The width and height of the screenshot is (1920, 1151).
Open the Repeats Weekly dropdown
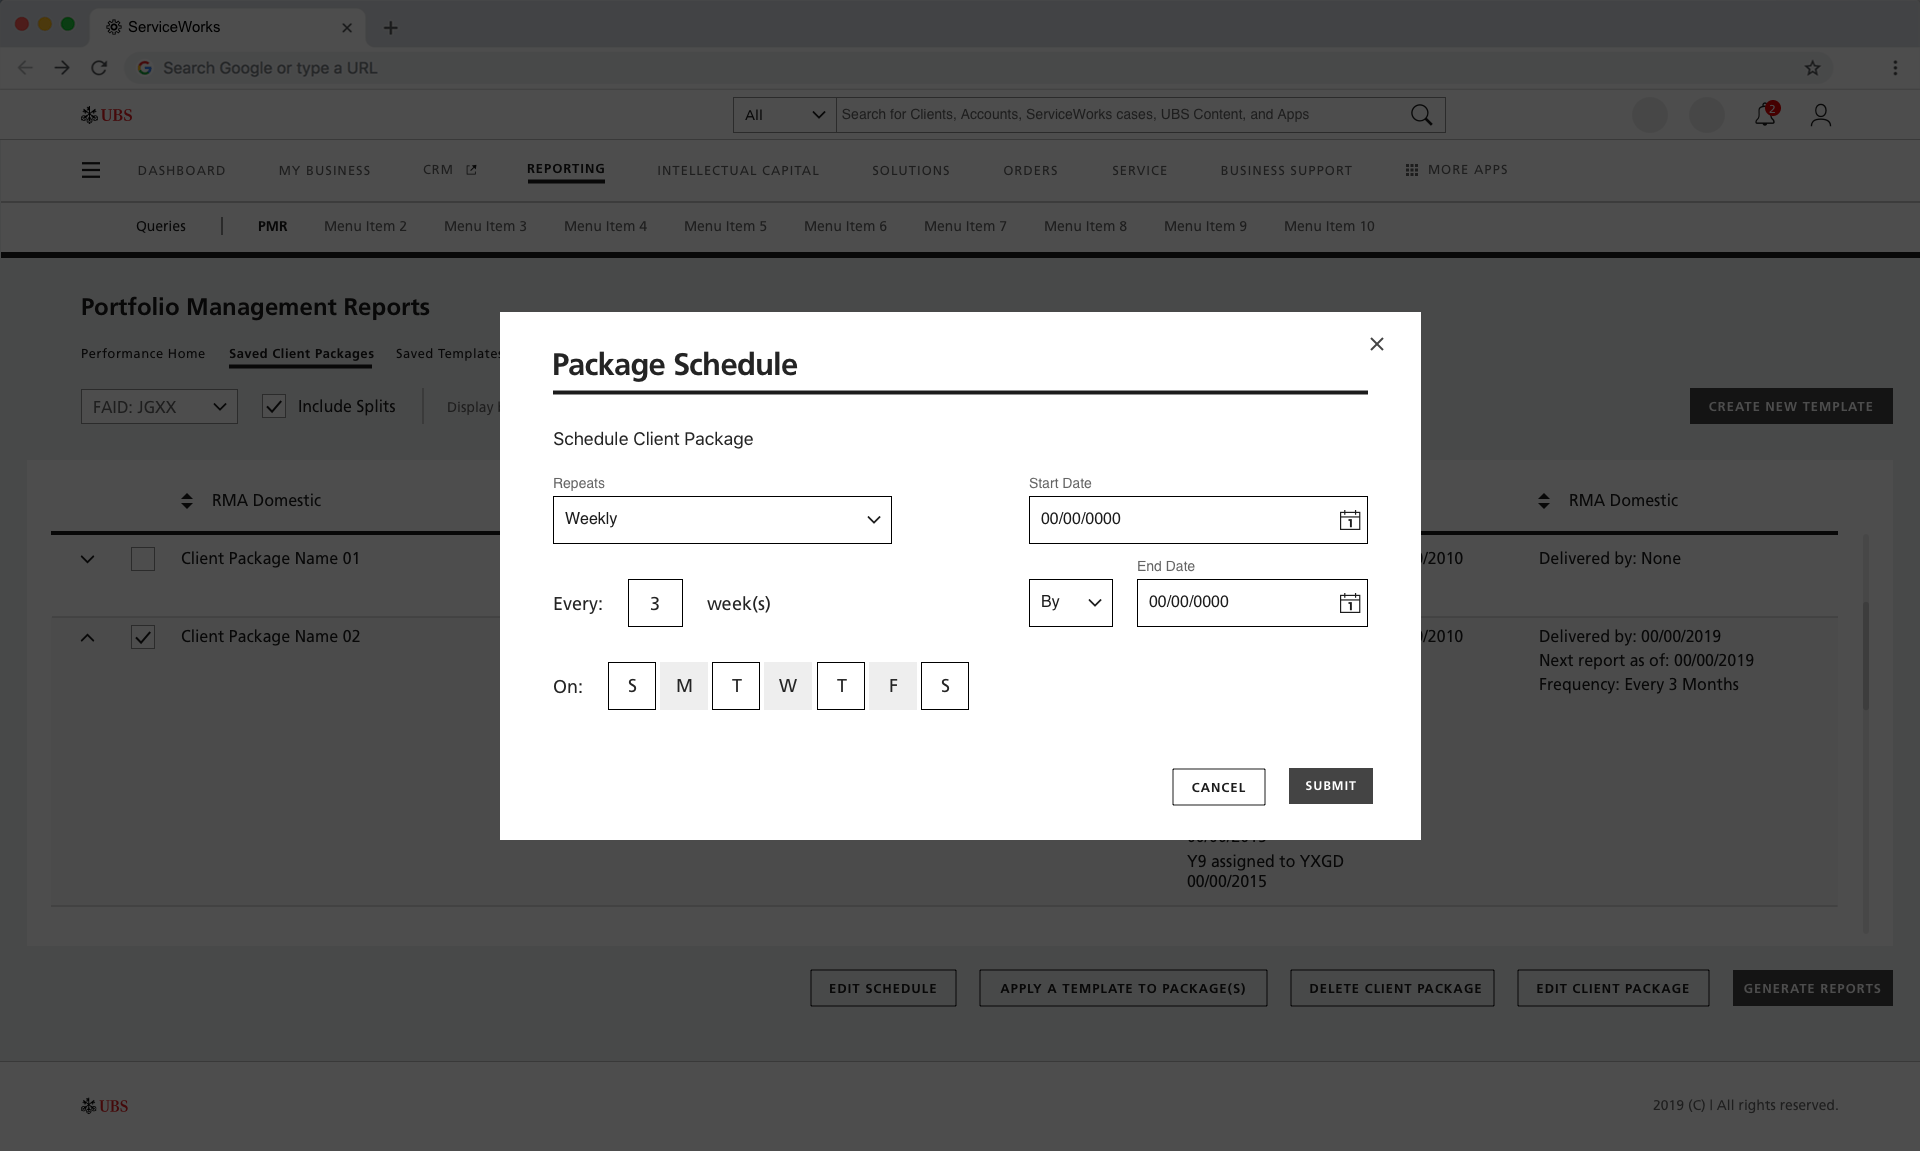(722, 520)
